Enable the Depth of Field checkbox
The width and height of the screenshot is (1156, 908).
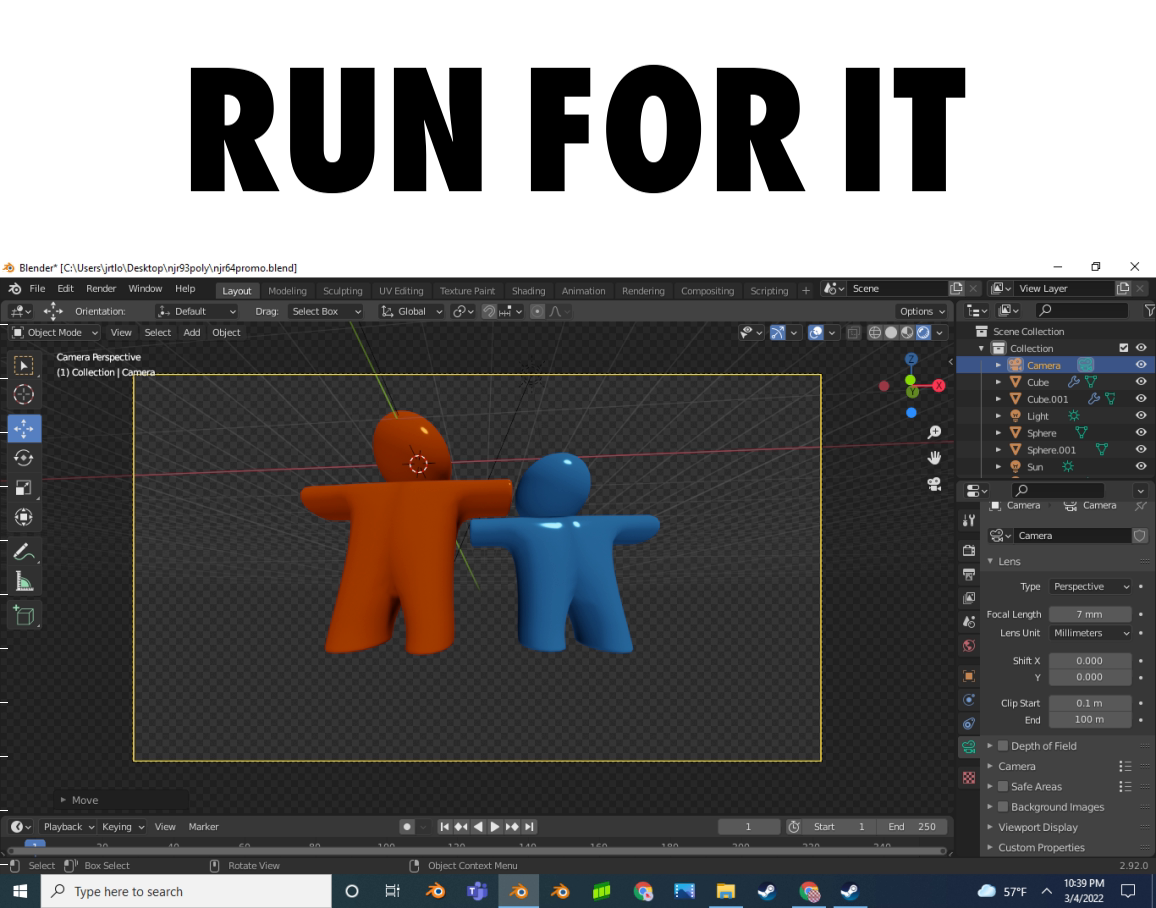1003,746
